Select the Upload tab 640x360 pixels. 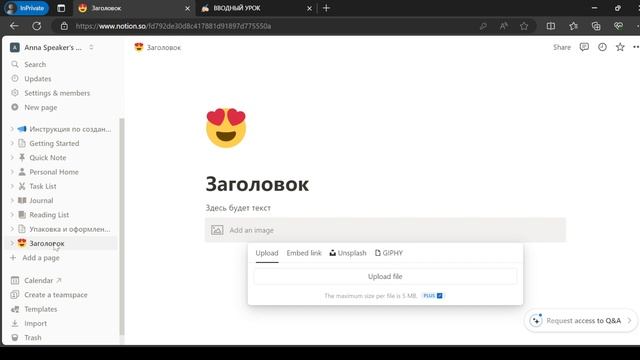coord(267,253)
